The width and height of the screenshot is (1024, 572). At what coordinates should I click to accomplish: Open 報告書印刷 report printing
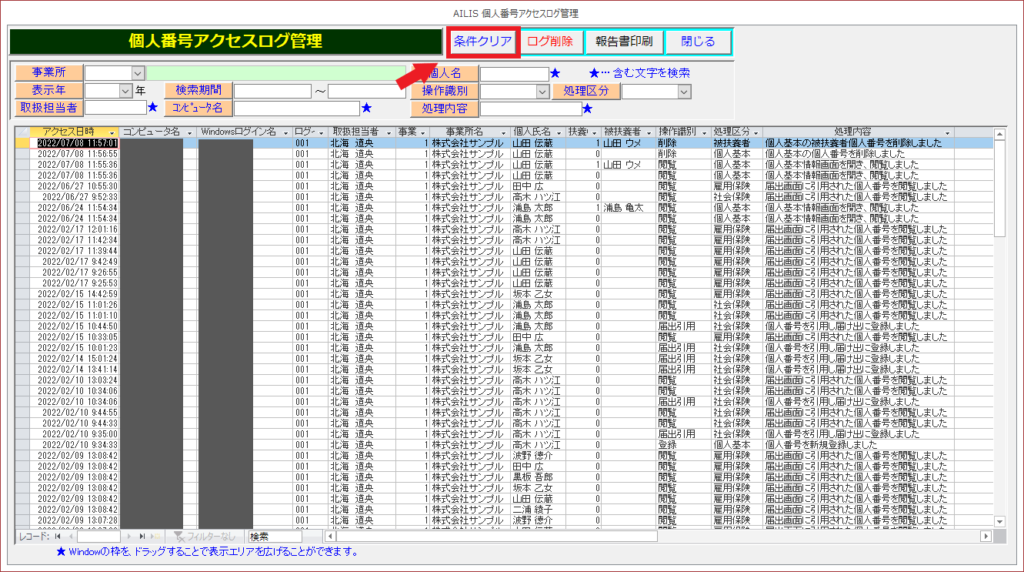623,41
